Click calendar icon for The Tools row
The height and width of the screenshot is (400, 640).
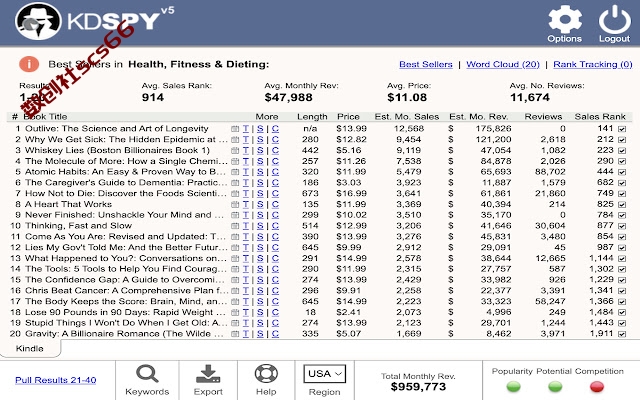pyautogui.click(x=235, y=269)
